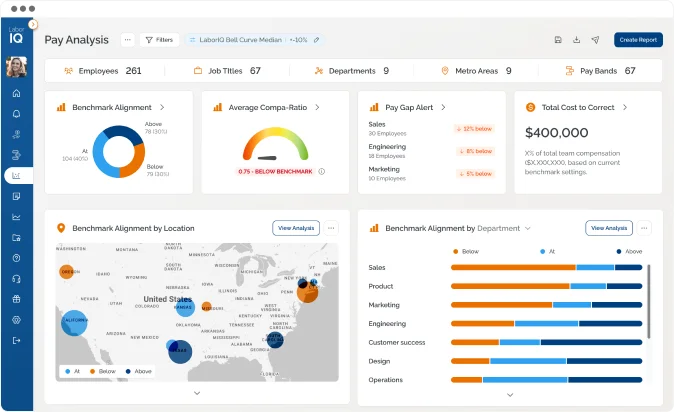Click the department list scrollbar

648,301
